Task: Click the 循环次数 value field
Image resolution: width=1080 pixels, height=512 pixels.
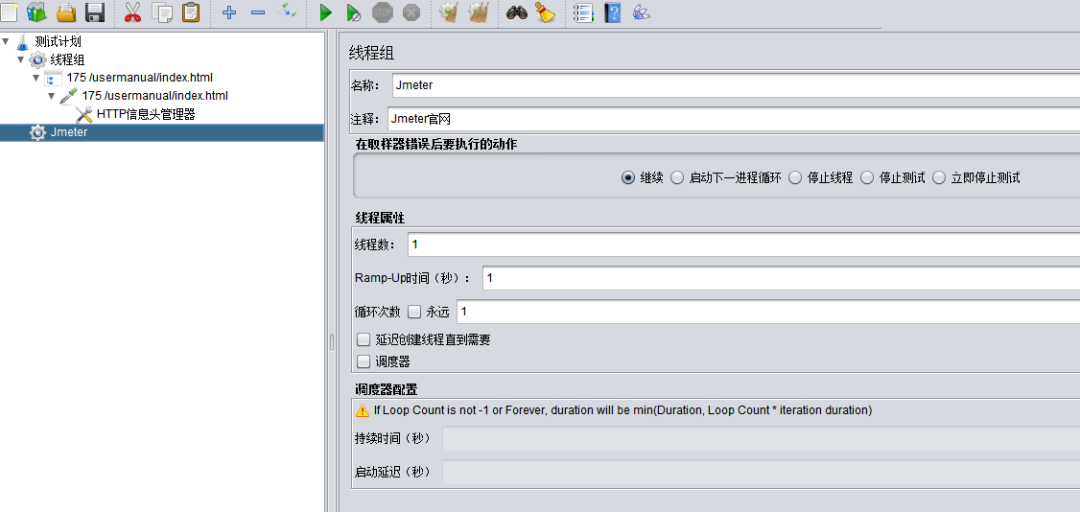Action: (769, 311)
